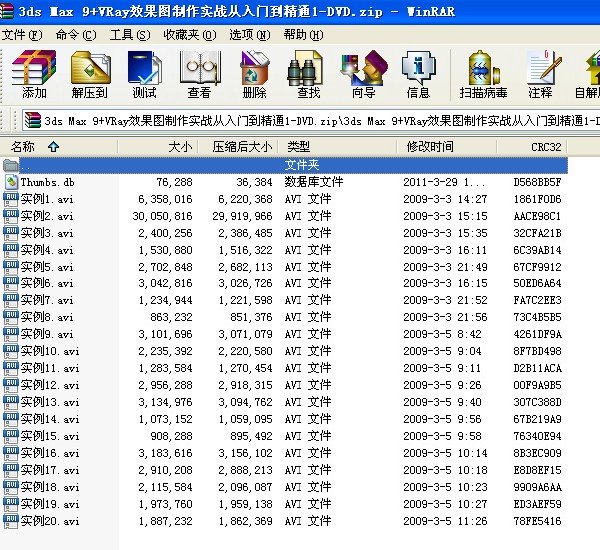Click the archive path address field
This screenshot has height=550, width=600.
click(311, 121)
